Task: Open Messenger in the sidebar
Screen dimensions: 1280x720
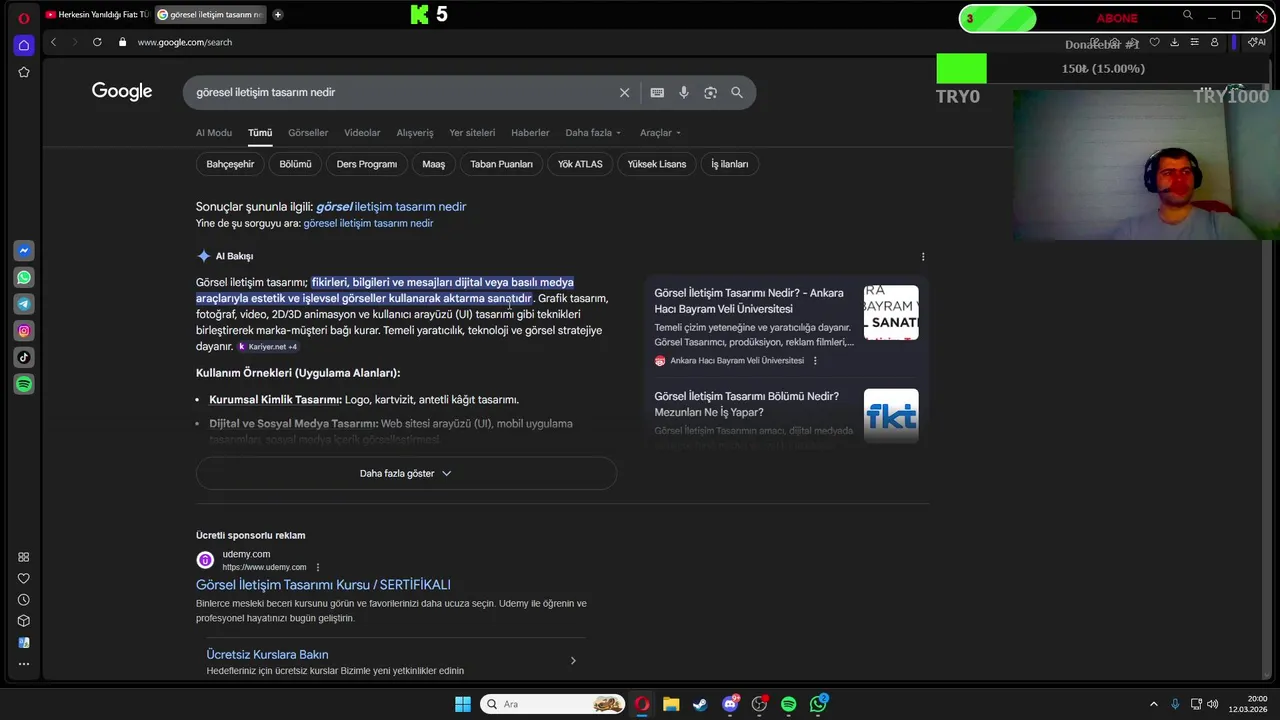Action: point(24,251)
